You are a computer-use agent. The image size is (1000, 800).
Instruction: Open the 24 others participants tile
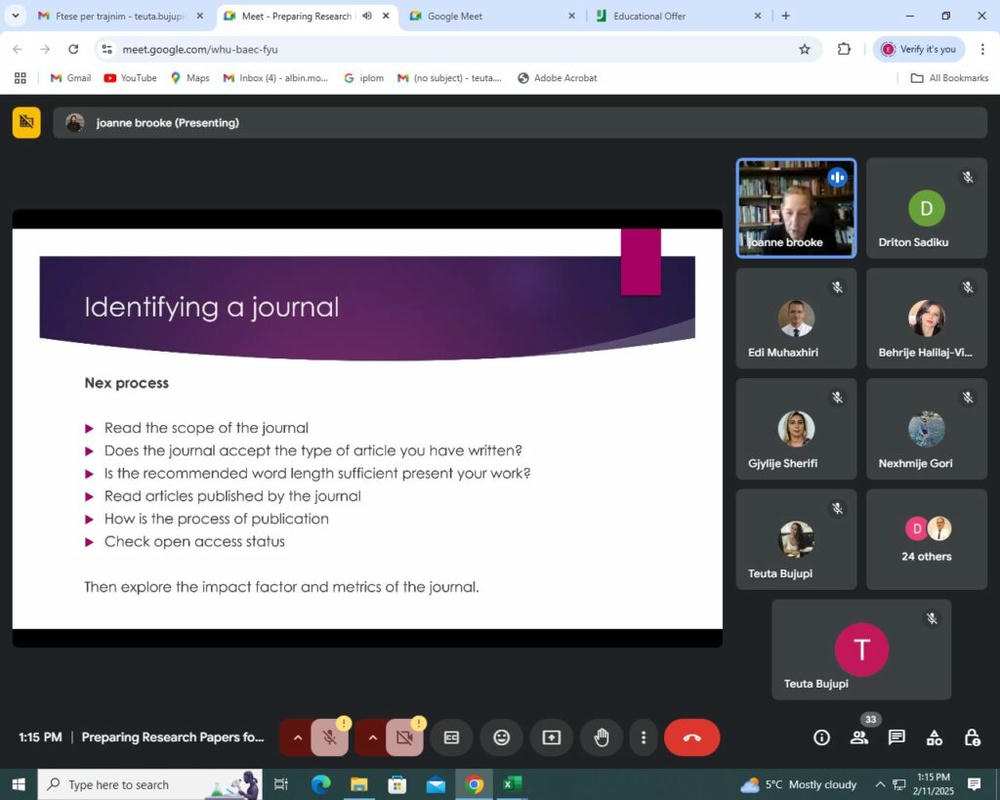click(x=926, y=539)
